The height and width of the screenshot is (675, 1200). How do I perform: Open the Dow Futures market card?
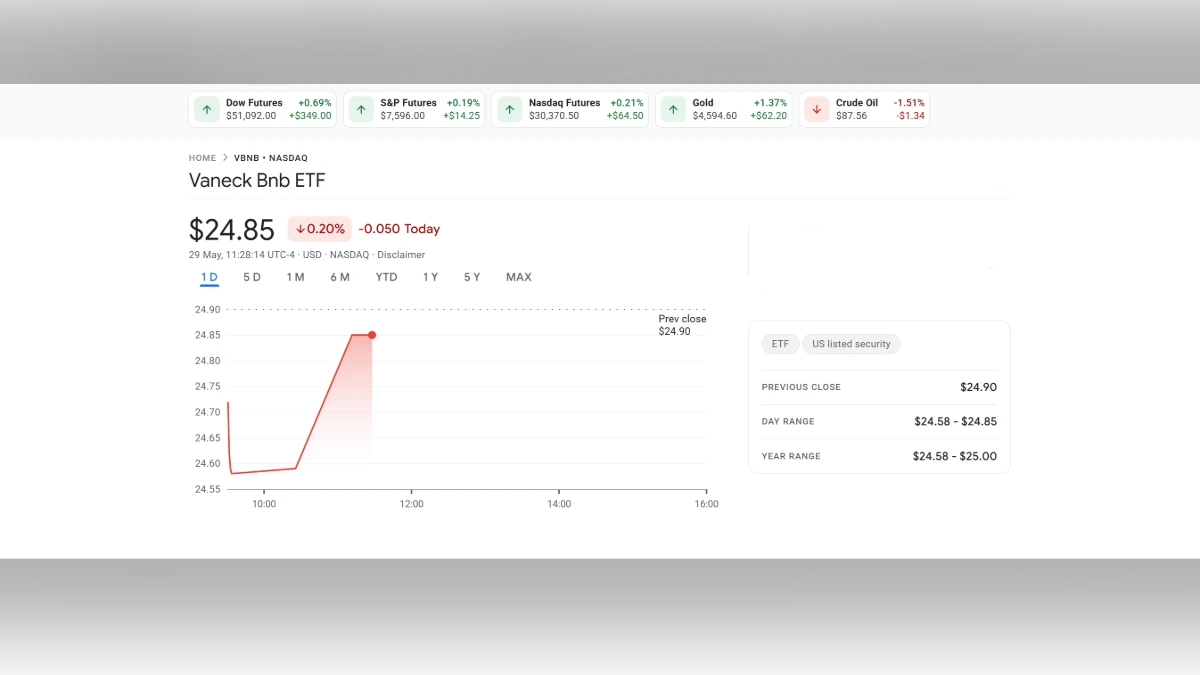[263, 110]
